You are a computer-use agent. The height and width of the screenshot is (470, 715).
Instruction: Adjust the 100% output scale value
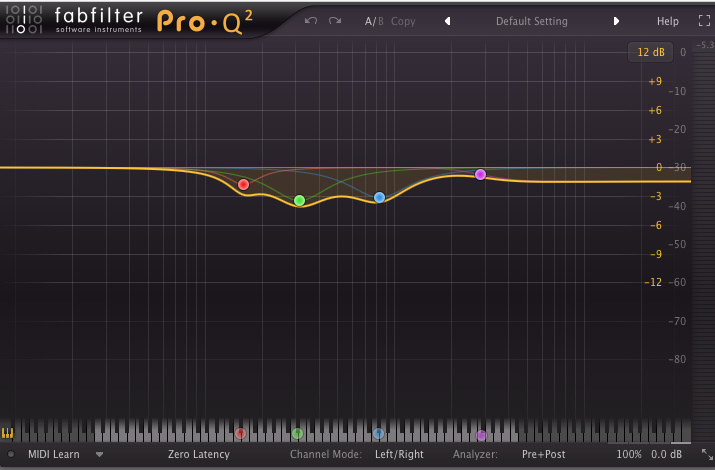[x=629, y=455]
